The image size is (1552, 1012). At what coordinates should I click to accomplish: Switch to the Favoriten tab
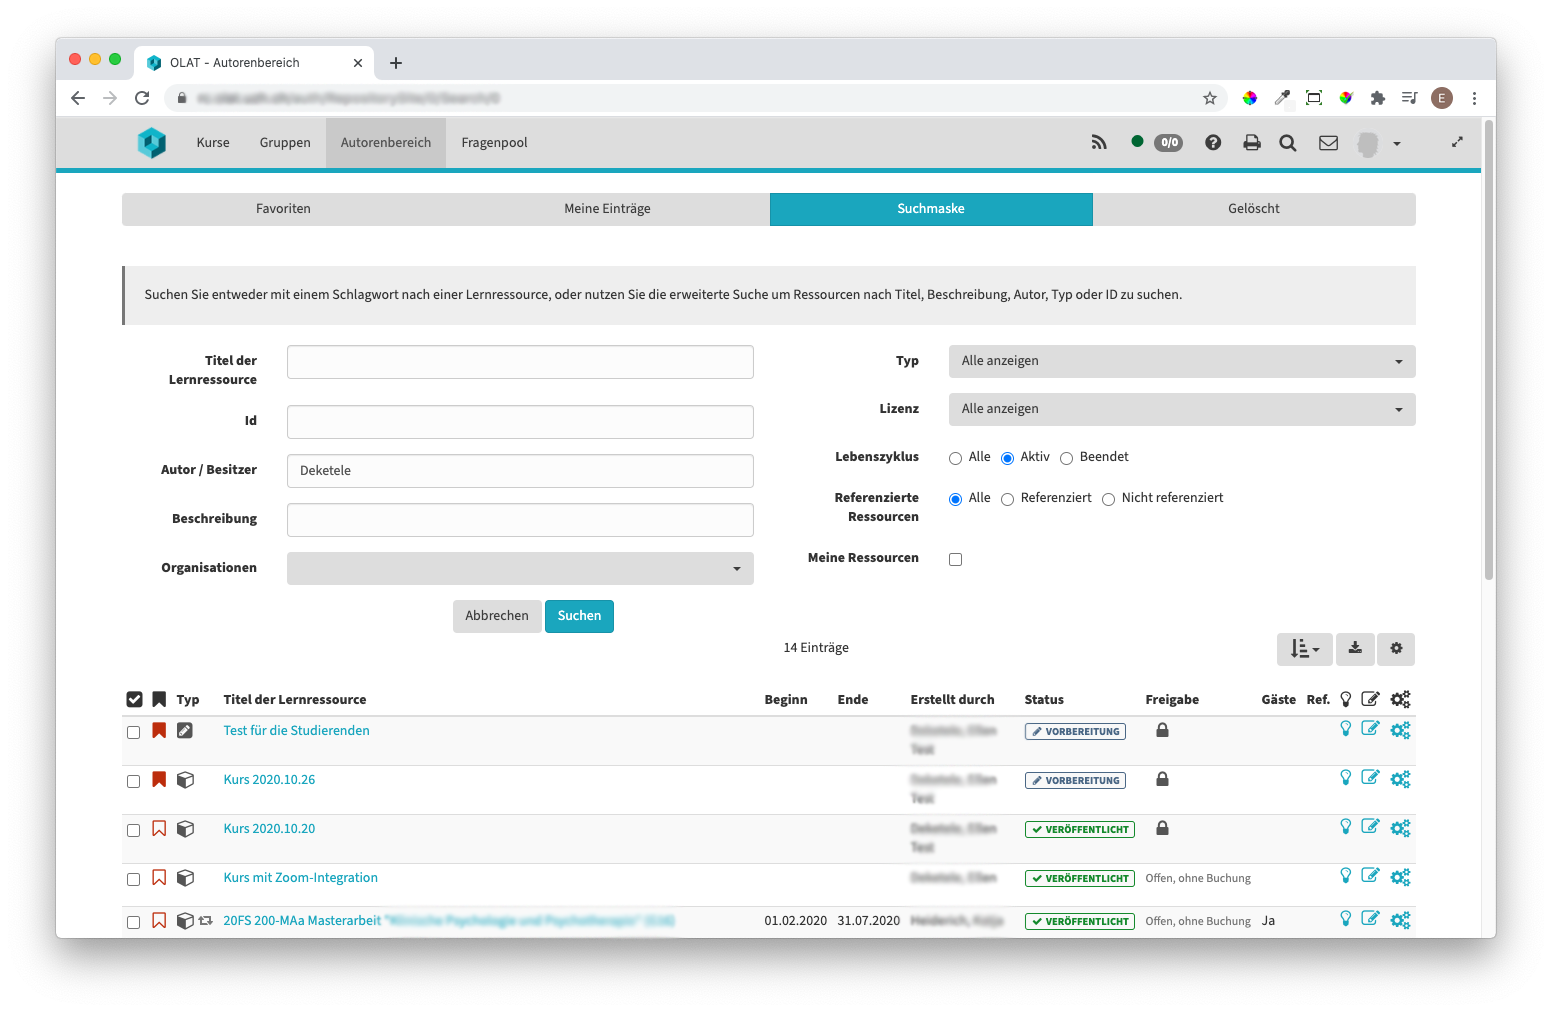coord(283,209)
